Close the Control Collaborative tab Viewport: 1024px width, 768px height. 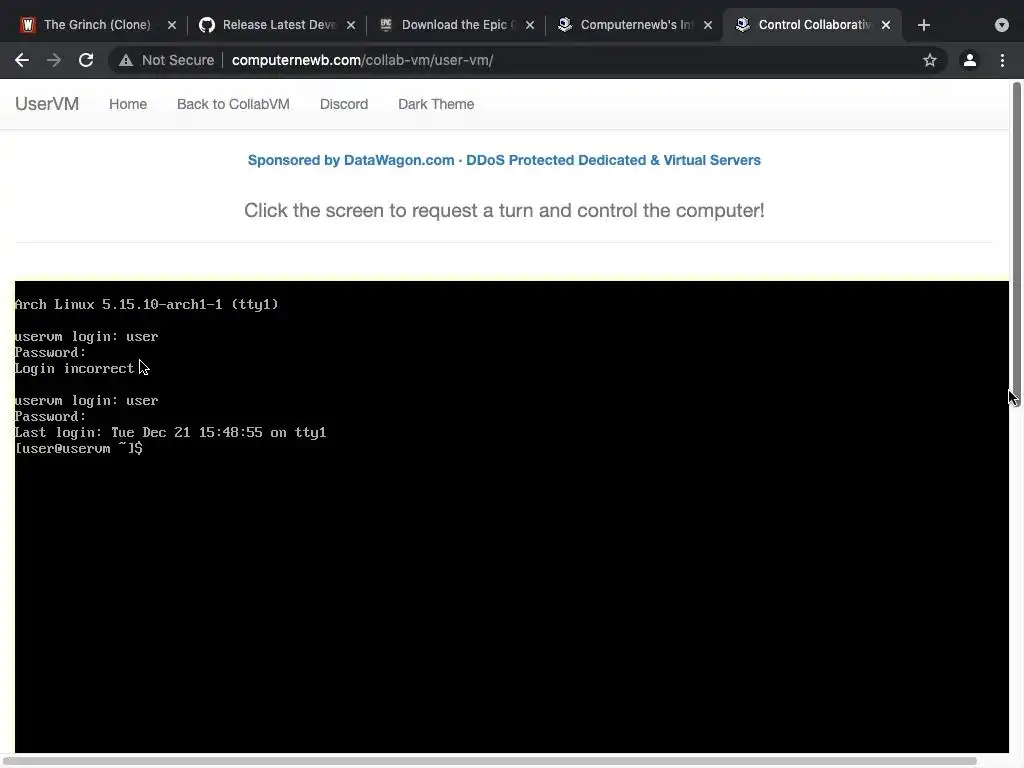886,25
